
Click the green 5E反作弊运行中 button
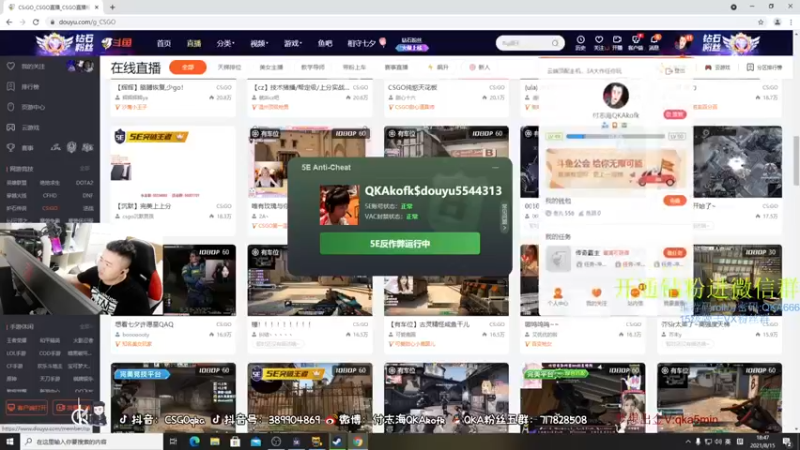click(399, 243)
